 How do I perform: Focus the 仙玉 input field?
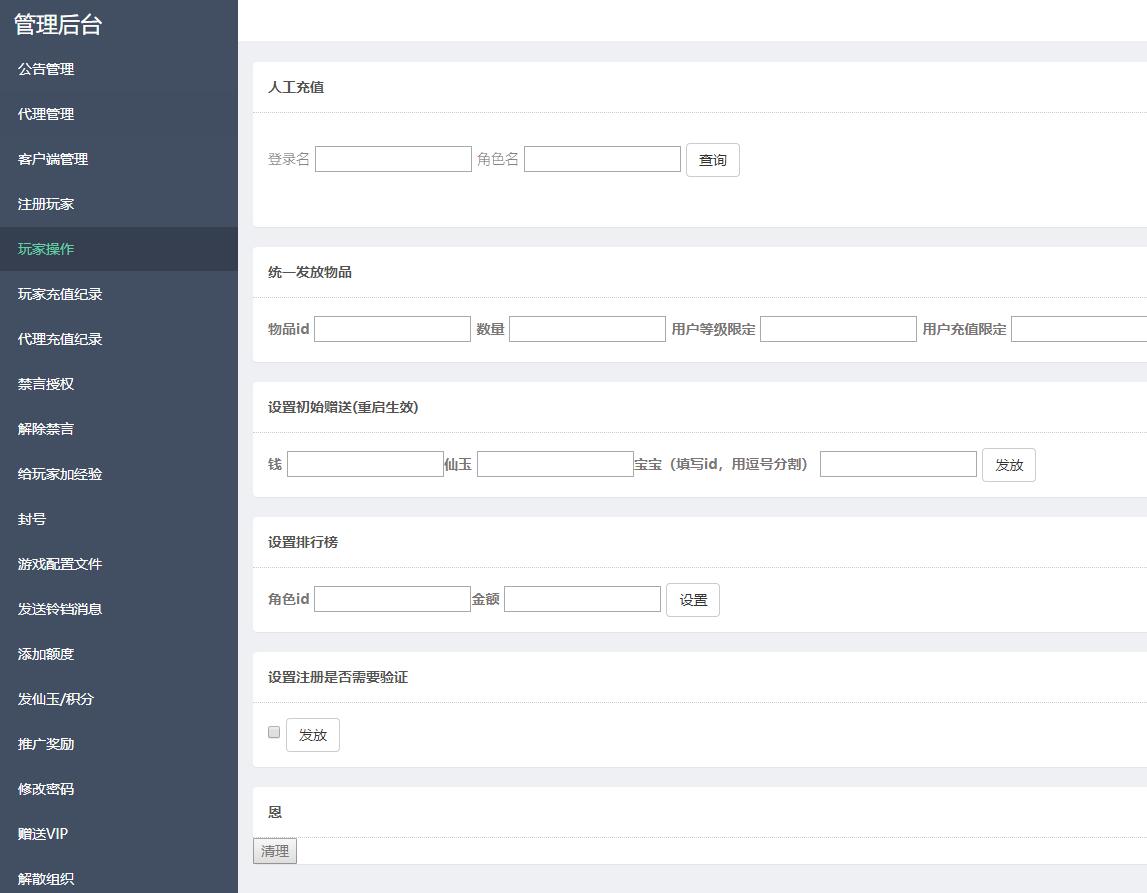point(555,464)
